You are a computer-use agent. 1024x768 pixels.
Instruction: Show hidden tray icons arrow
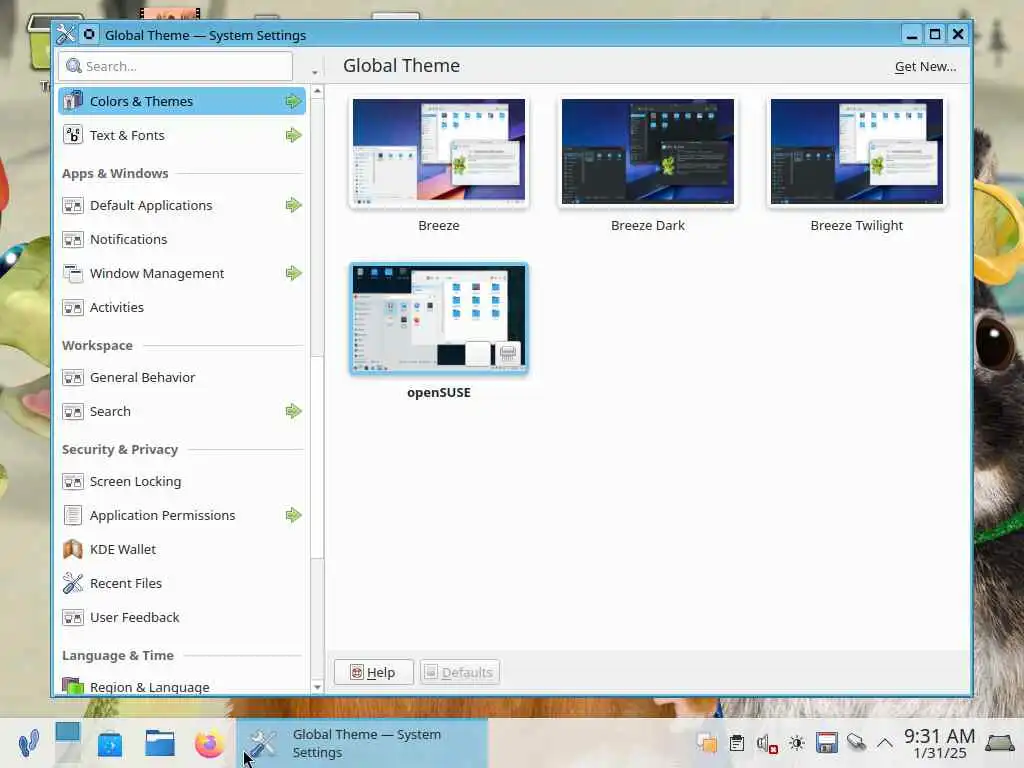885,743
